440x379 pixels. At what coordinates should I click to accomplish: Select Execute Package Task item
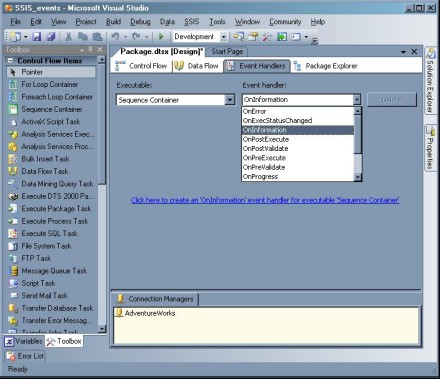[51, 209]
